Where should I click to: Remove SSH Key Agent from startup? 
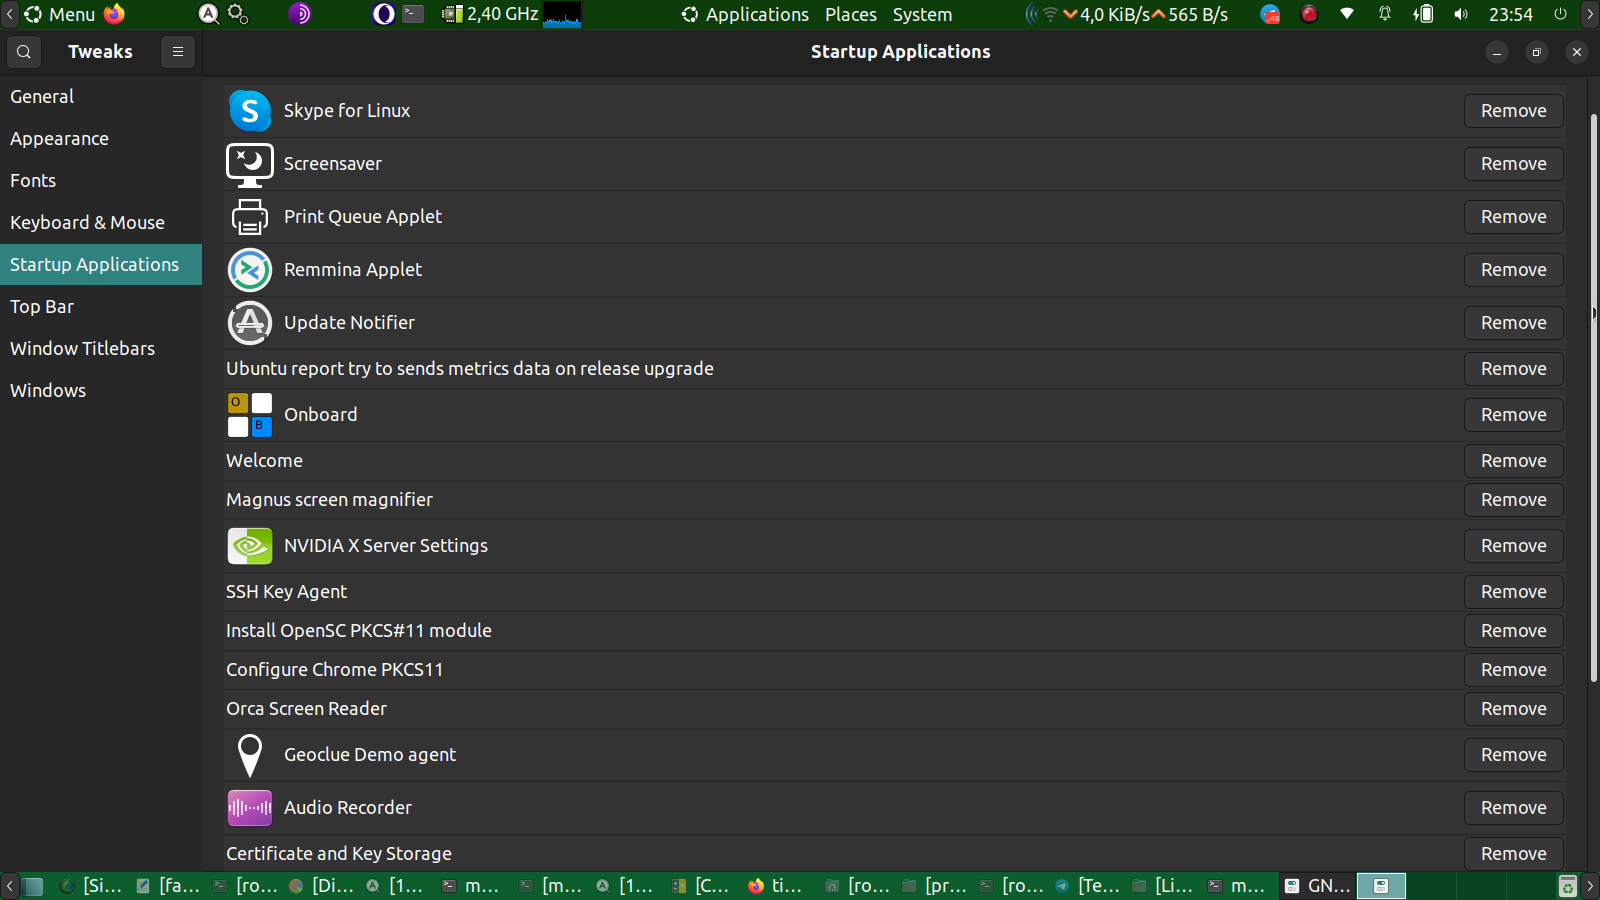(x=1514, y=592)
